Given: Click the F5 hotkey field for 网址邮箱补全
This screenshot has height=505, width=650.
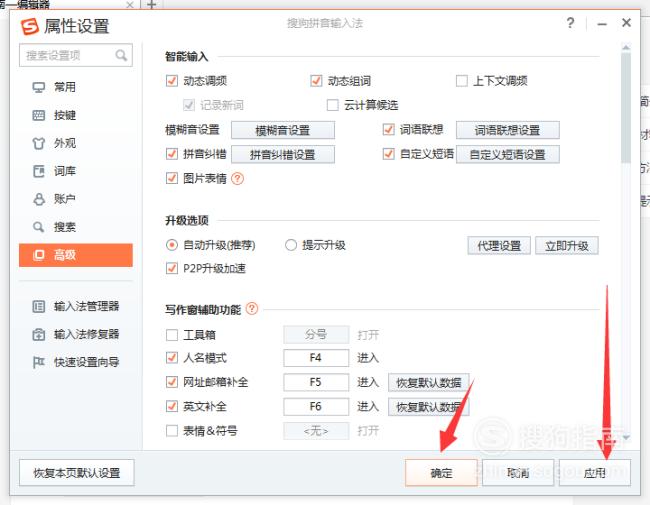Looking at the screenshot, I should point(316,382).
